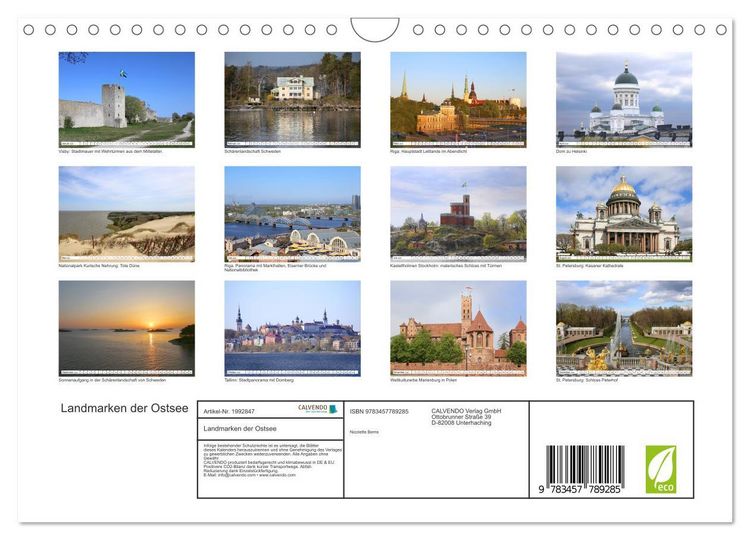Screen dimensions: 750x540
Task: Click the CALVENDO logo
Action: click(317, 409)
